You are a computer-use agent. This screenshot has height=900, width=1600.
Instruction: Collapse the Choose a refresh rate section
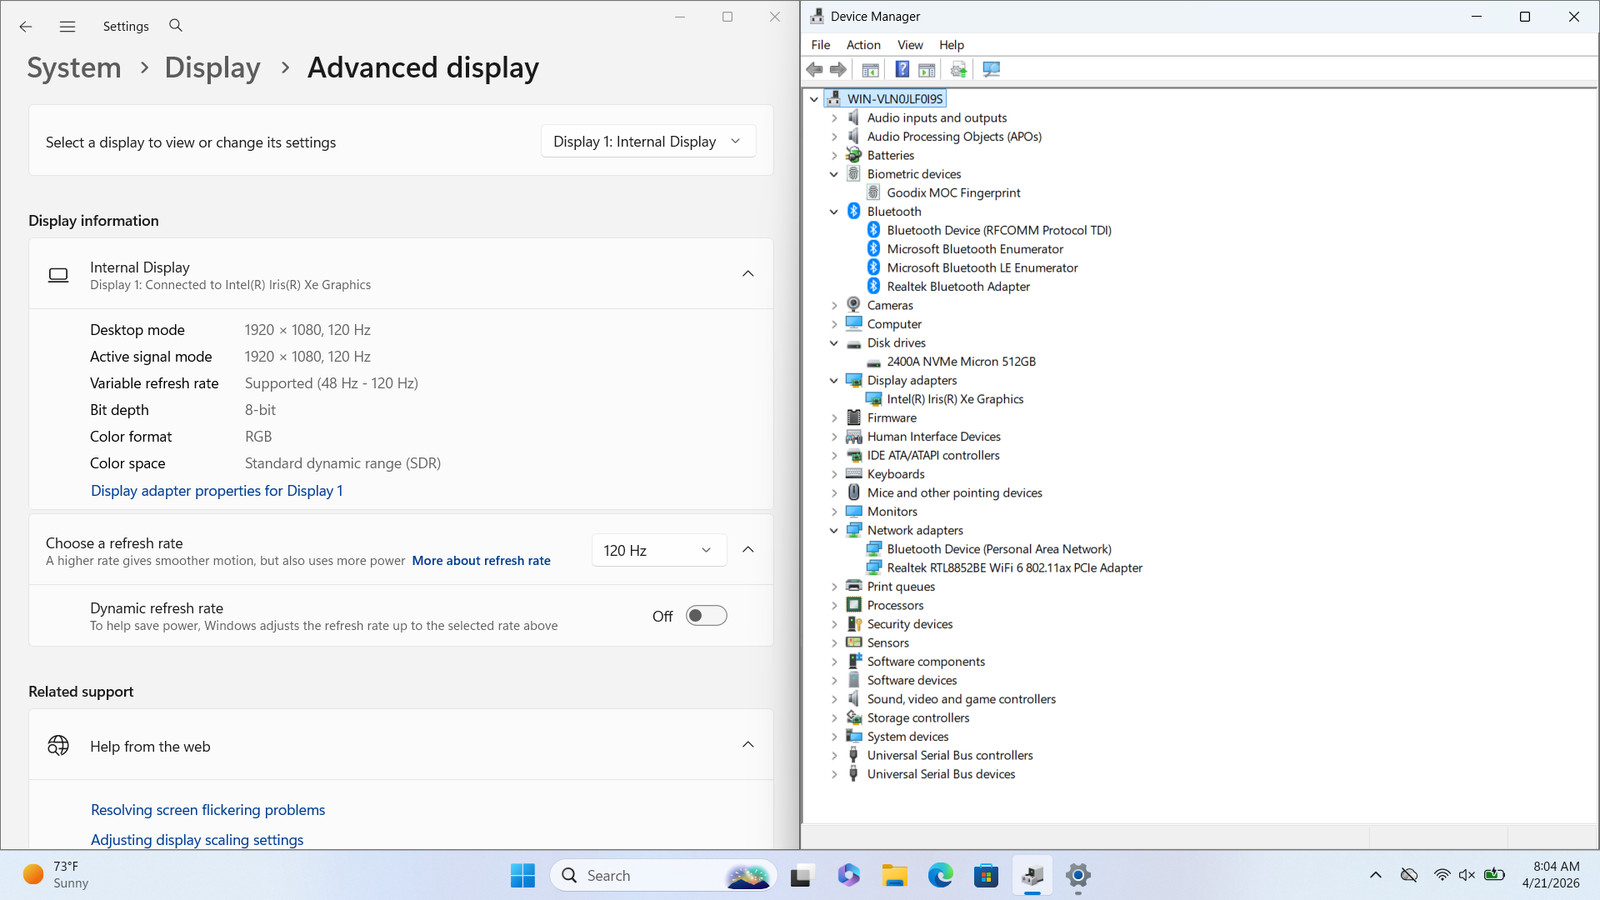click(748, 550)
